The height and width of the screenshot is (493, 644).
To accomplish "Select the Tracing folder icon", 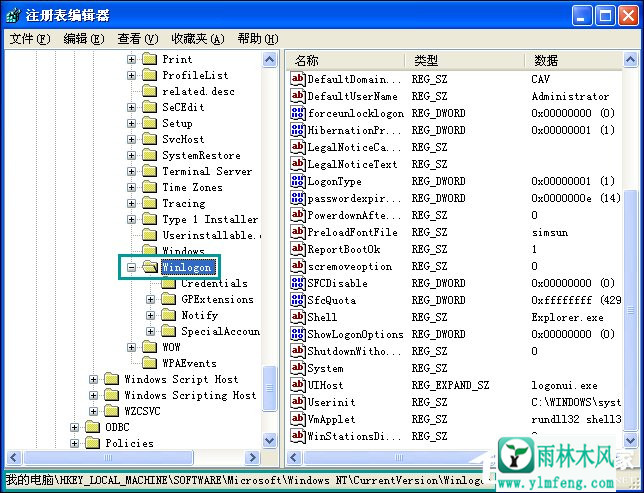I will pyautogui.click(x=150, y=203).
